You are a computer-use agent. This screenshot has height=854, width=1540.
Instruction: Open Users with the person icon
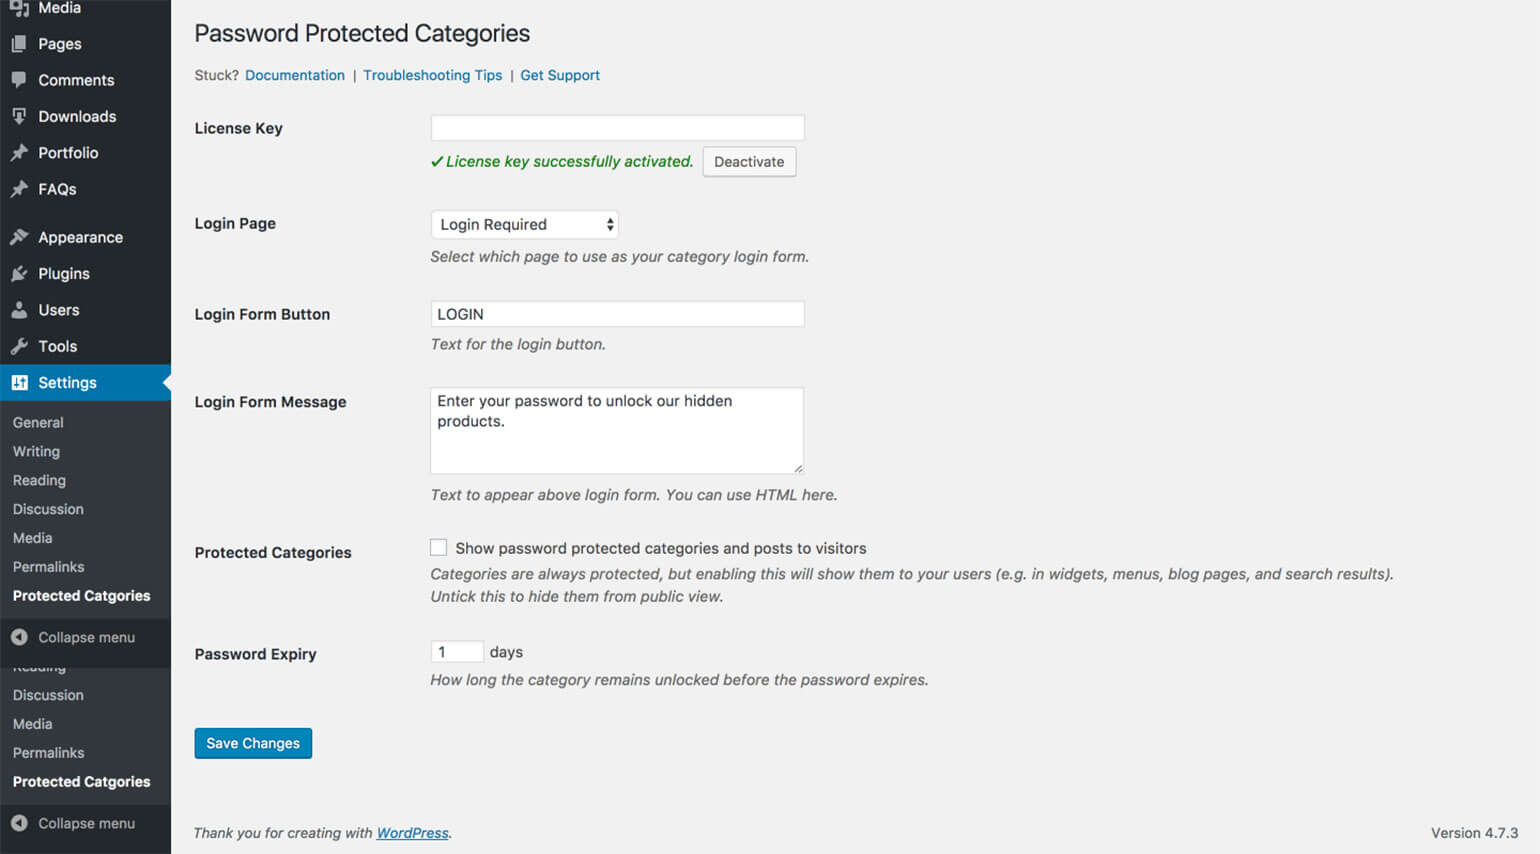pyautogui.click(x=22, y=310)
